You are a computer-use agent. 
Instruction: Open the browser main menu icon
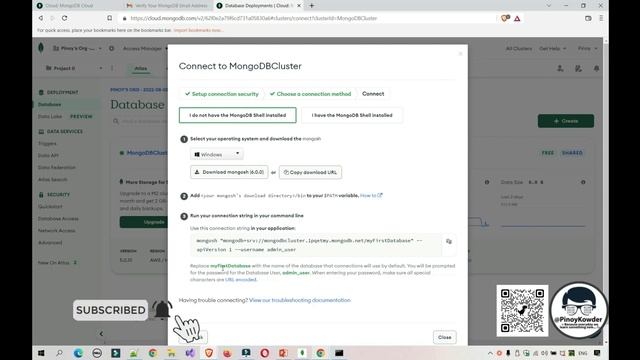click(x=601, y=18)
